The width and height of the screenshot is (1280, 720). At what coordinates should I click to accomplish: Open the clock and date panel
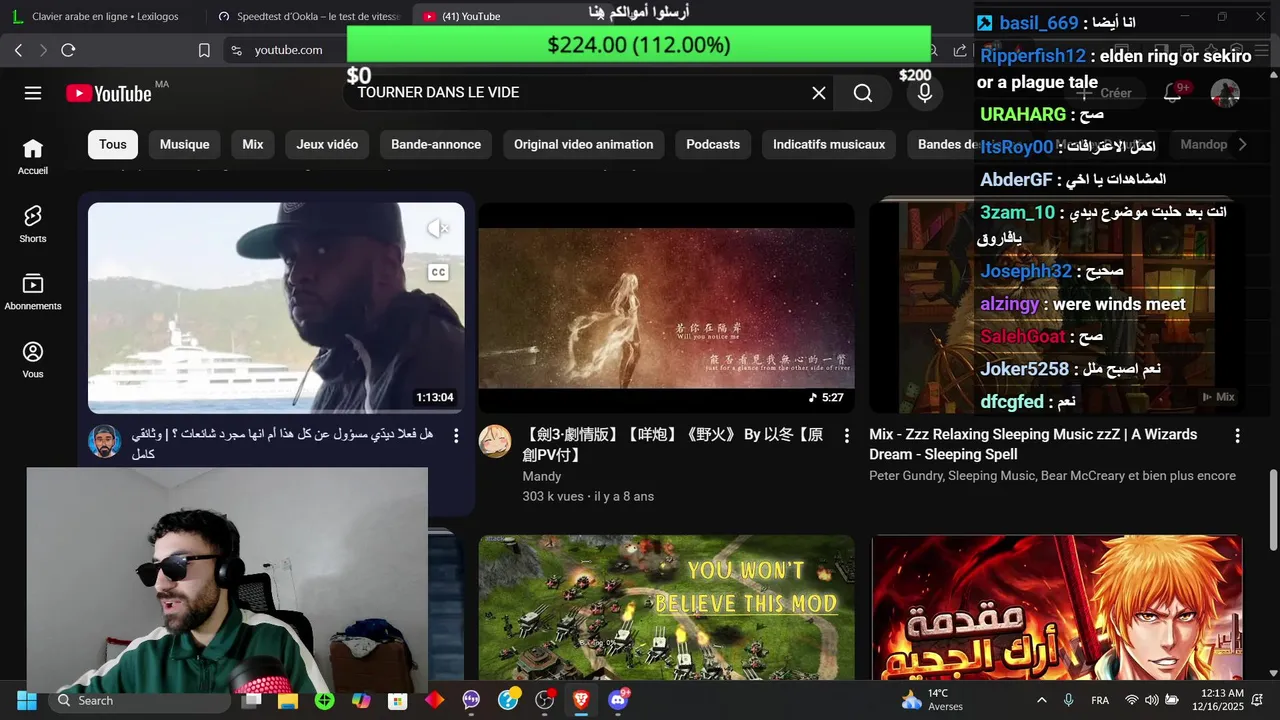1218,700
